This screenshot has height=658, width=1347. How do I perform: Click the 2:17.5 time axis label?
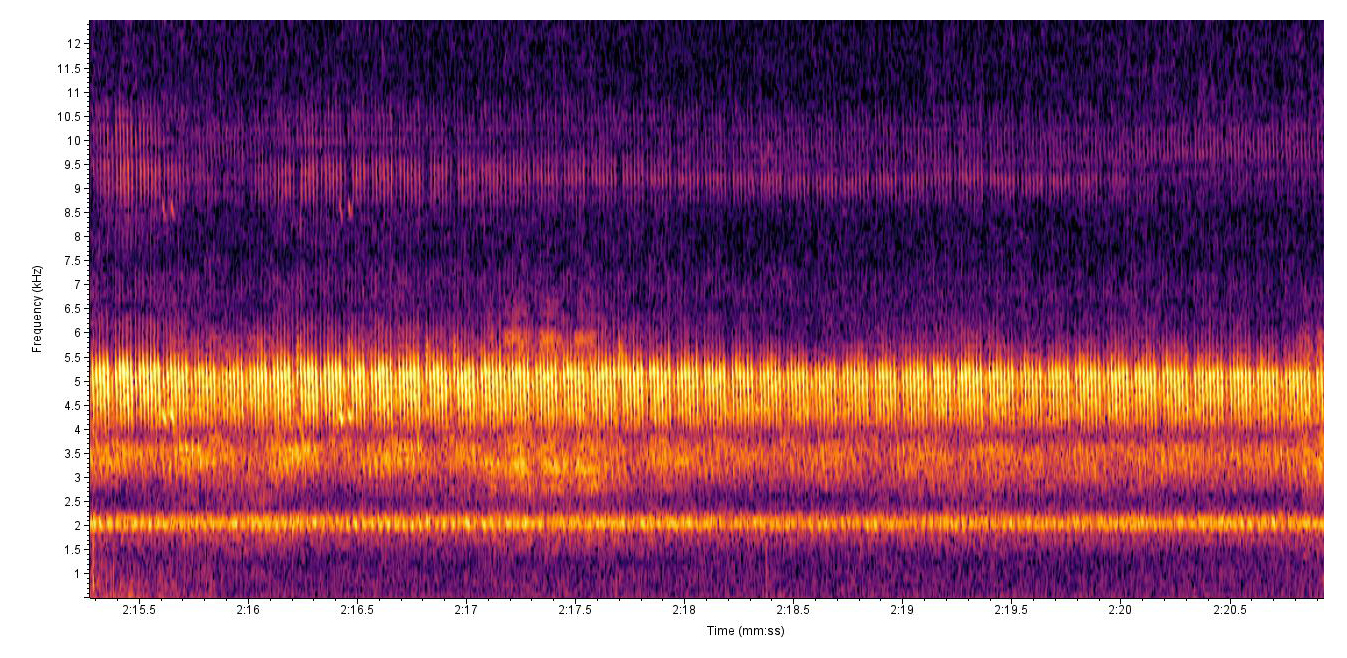click(x=575, y=610)
